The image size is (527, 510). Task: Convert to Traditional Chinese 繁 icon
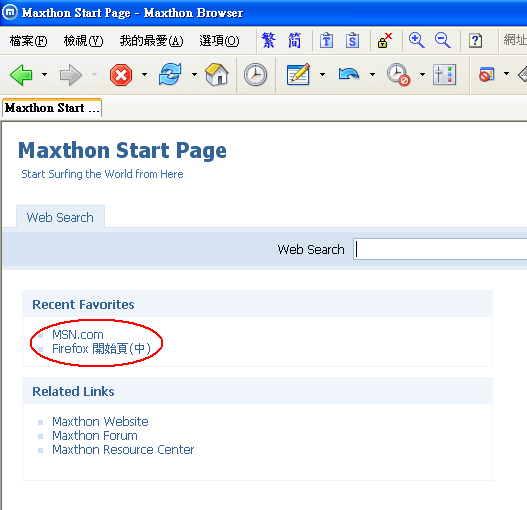point(269,40)
